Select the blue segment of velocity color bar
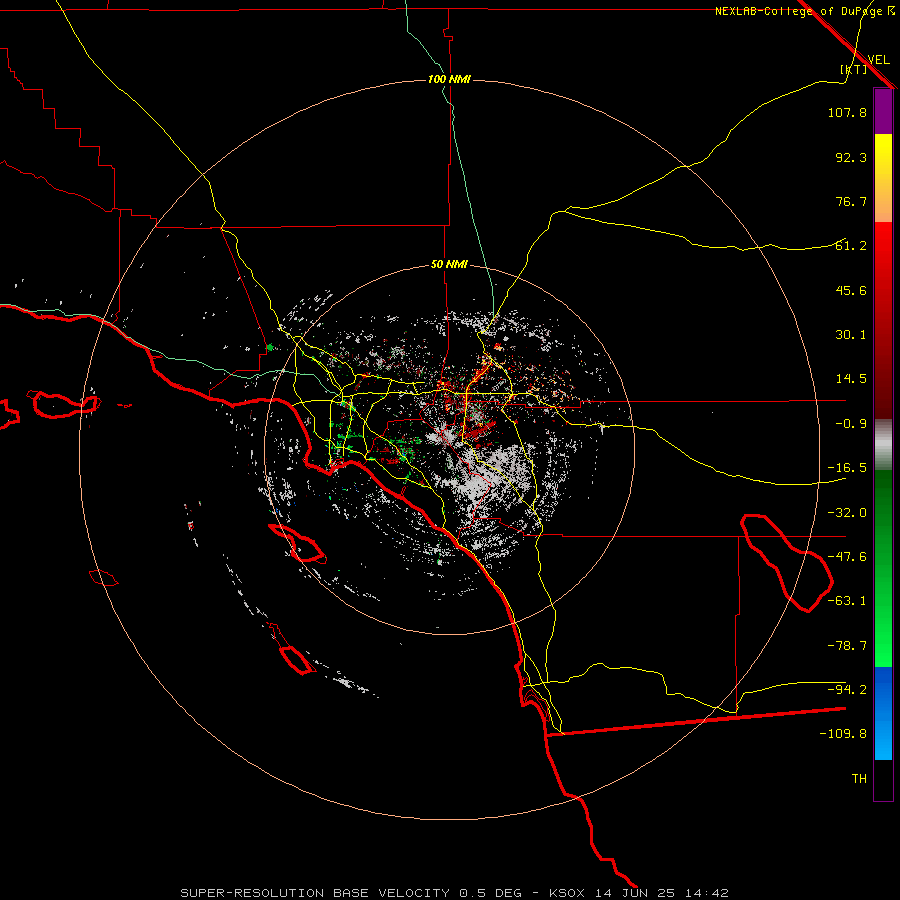The height and width of the screenshot is (900, 900). 883,713
